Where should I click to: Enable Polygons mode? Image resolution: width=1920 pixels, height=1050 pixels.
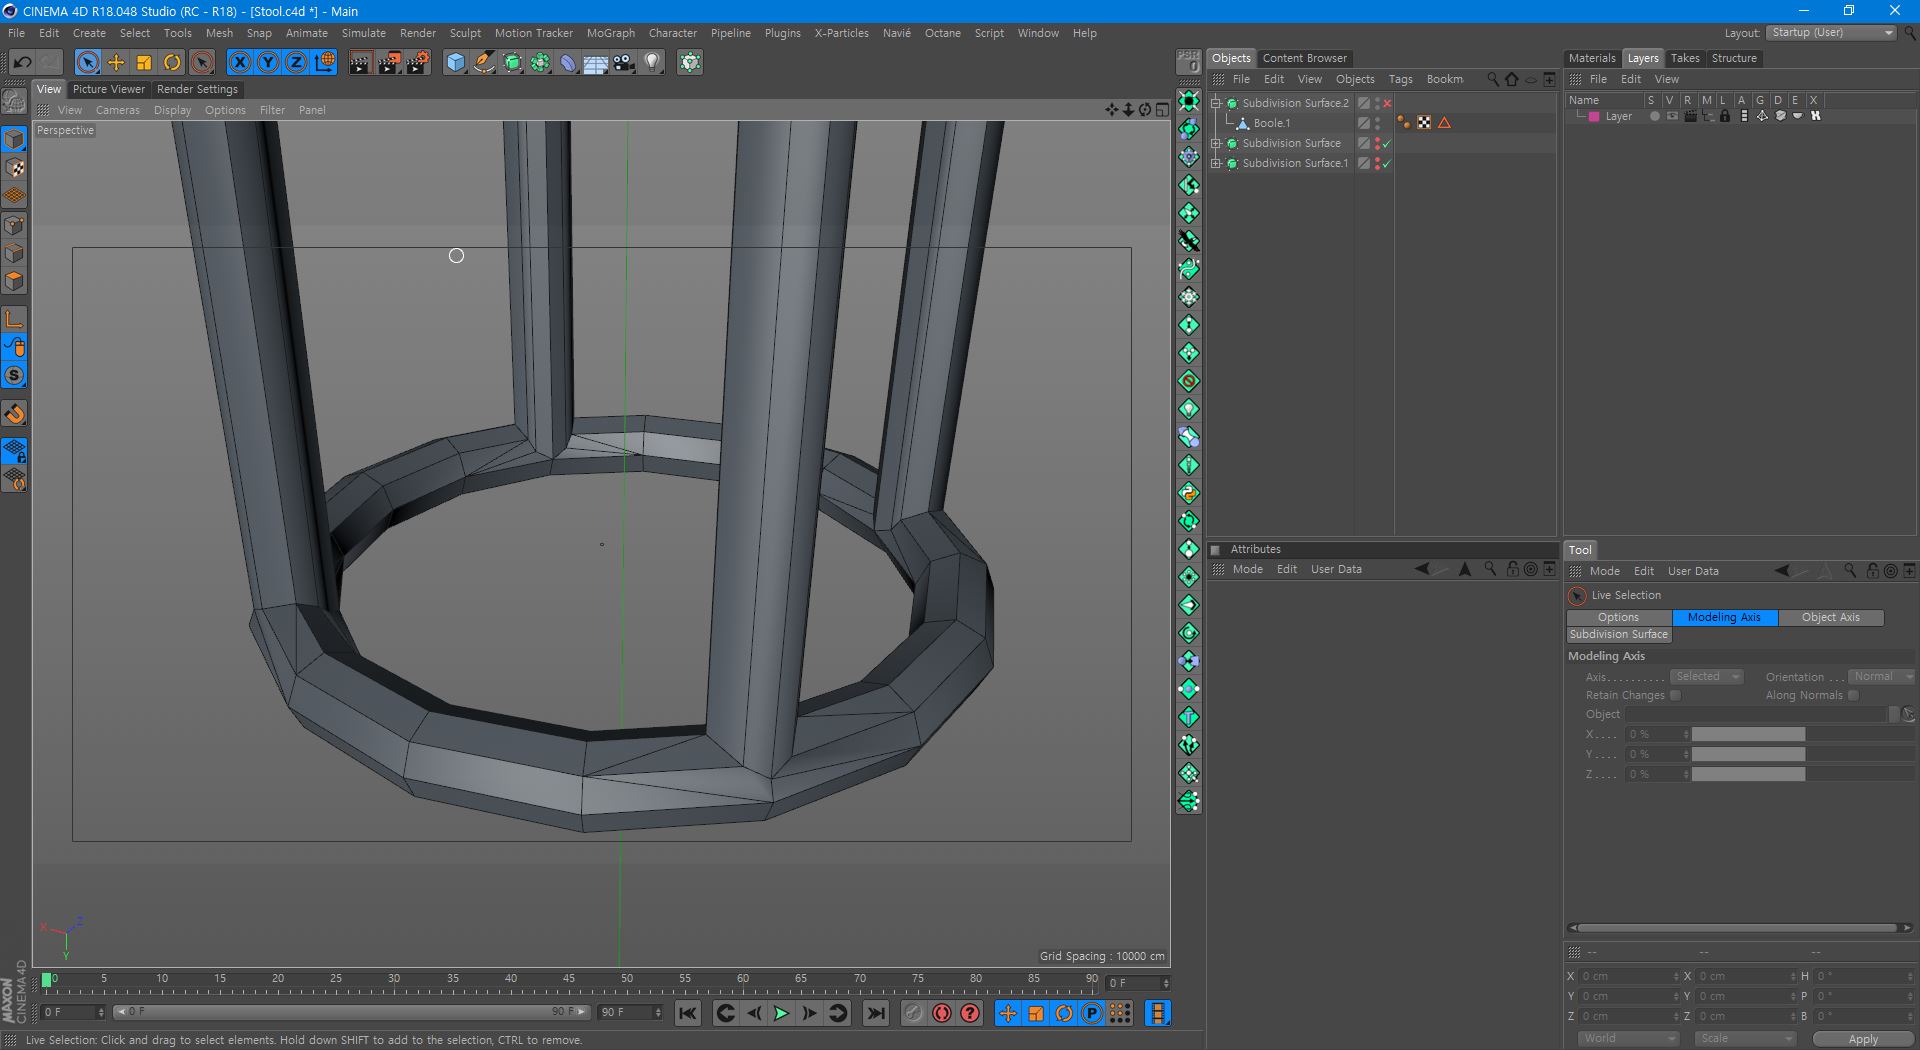(14, 281)
